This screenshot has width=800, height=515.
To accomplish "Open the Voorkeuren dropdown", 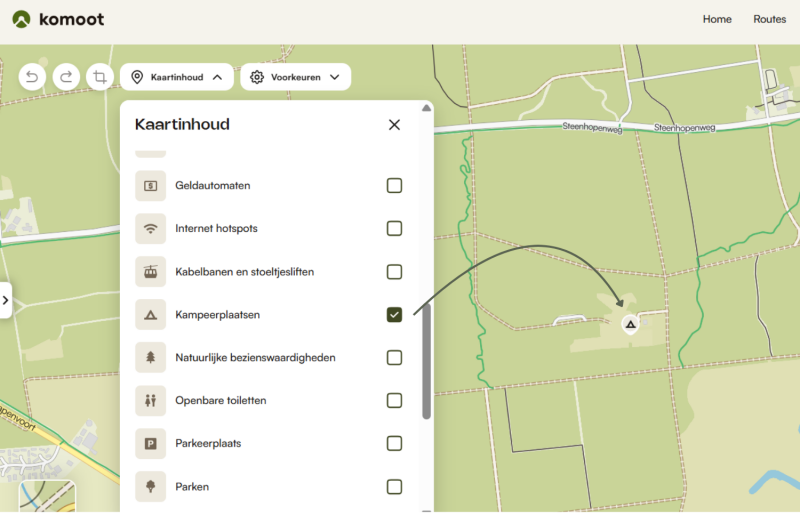I will point(295,77).
